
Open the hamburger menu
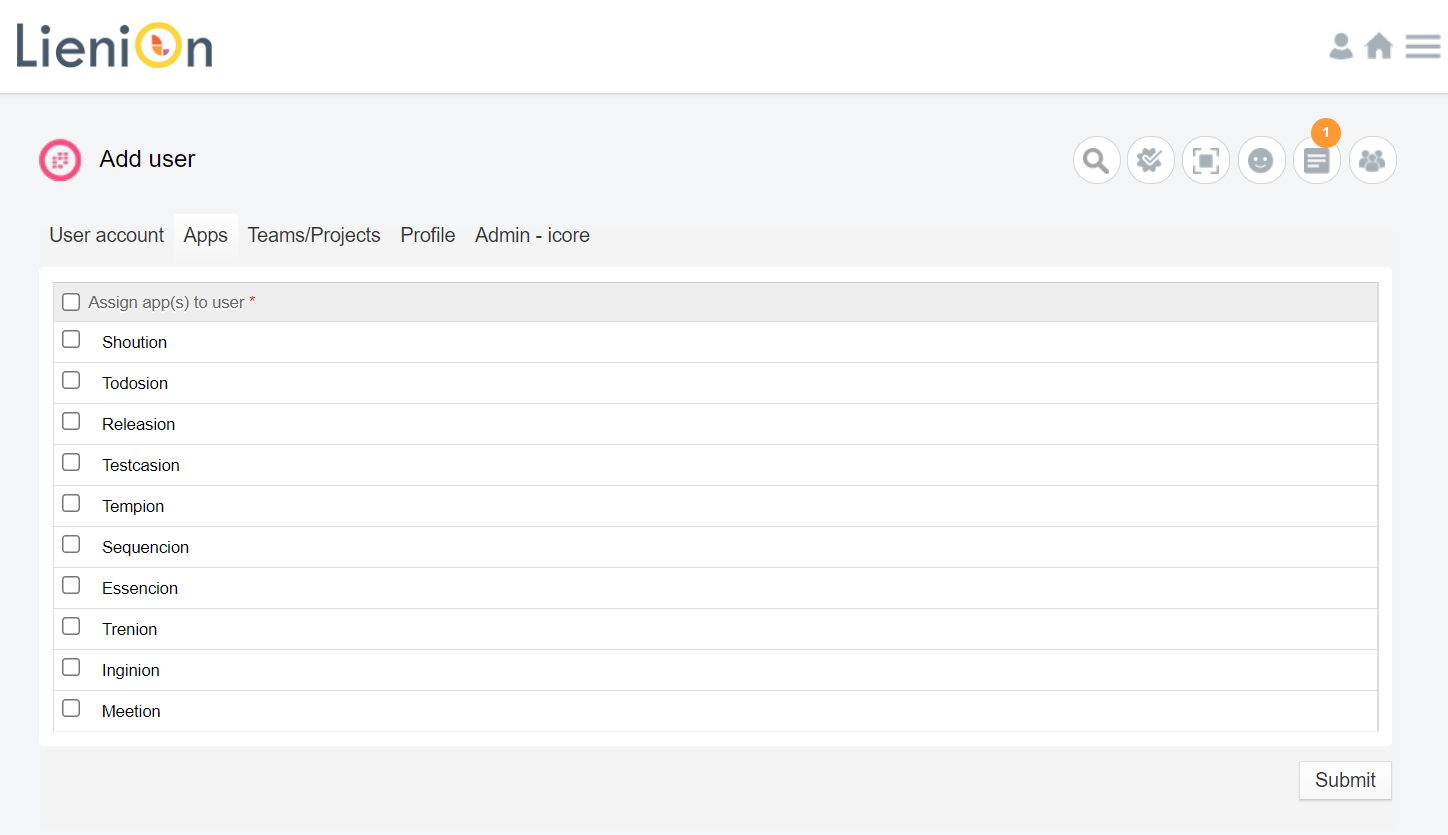(x=1422, y=46)
